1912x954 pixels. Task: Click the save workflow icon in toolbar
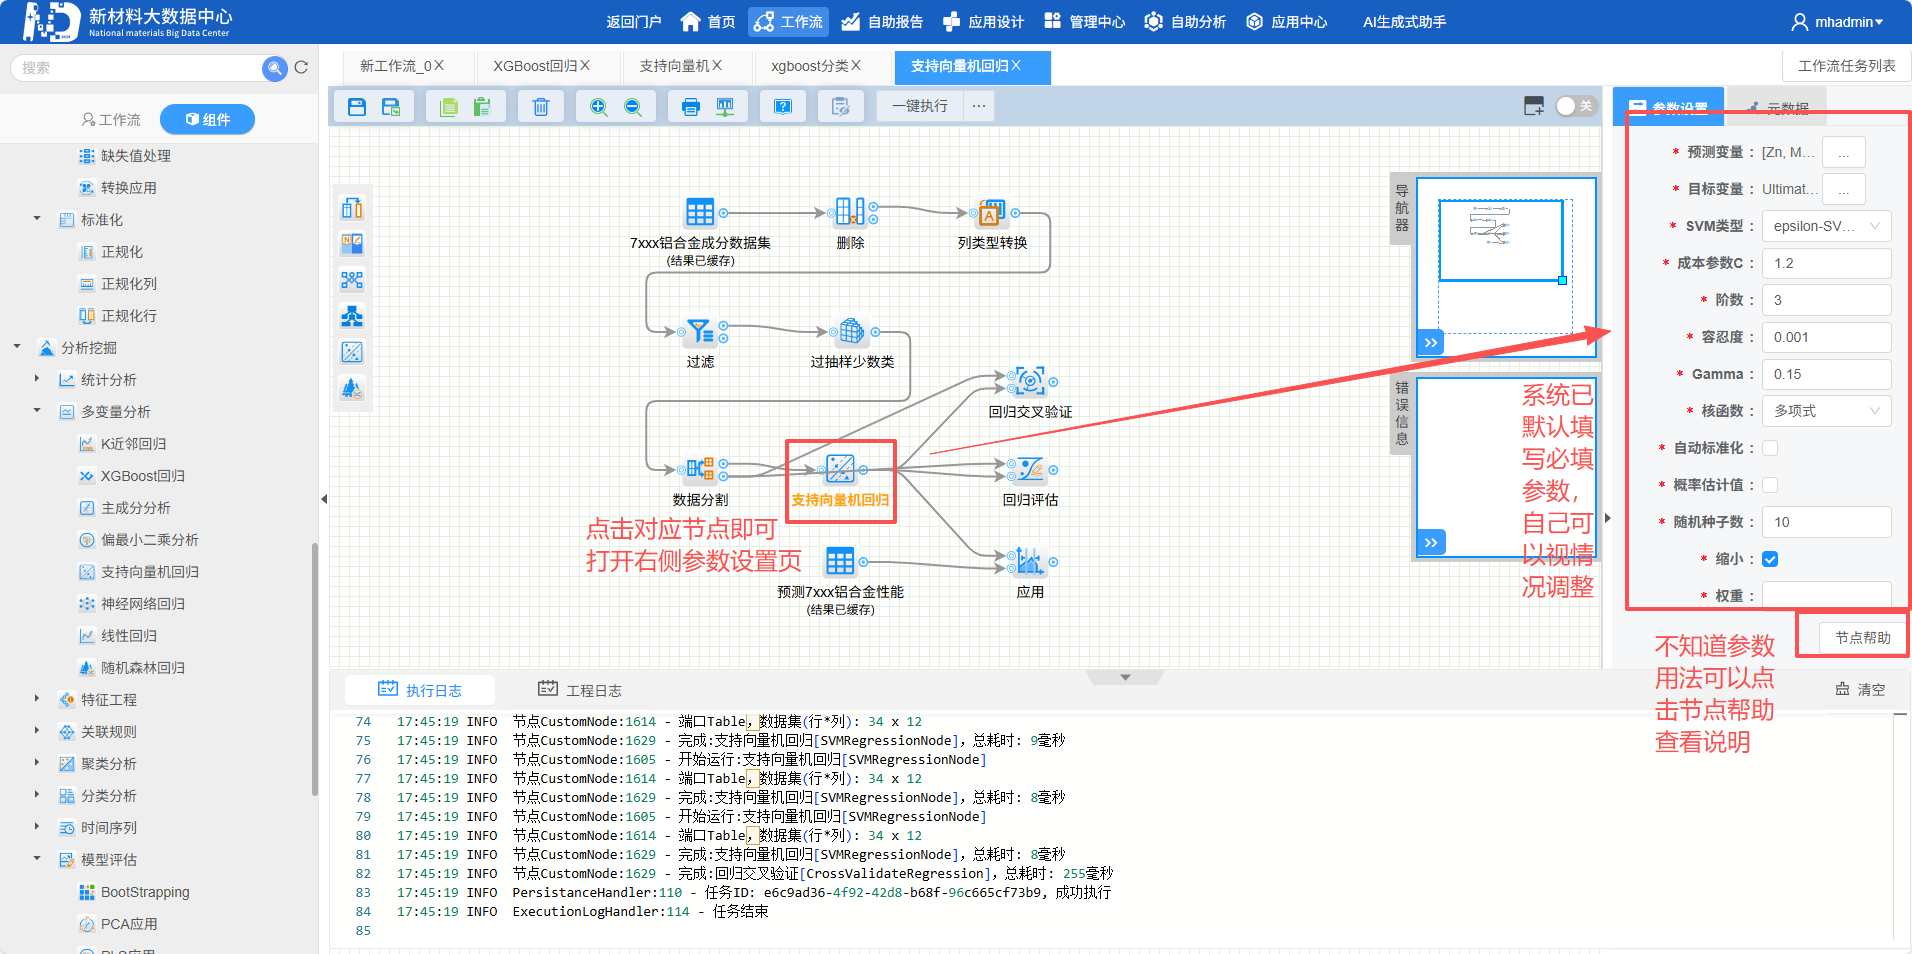[x=357, y=107]
